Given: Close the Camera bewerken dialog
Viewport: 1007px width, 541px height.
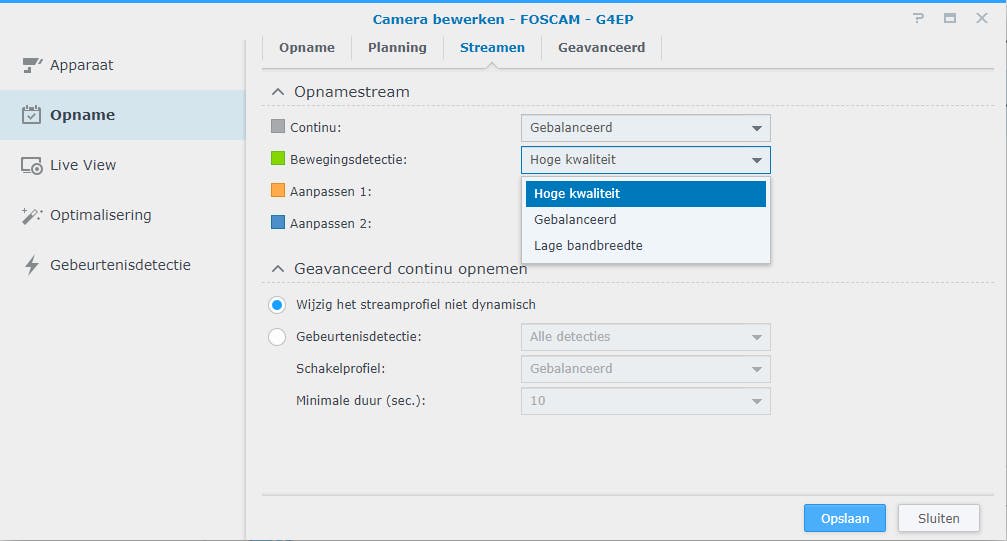Looking at the screenshot, I should (982, 19).
